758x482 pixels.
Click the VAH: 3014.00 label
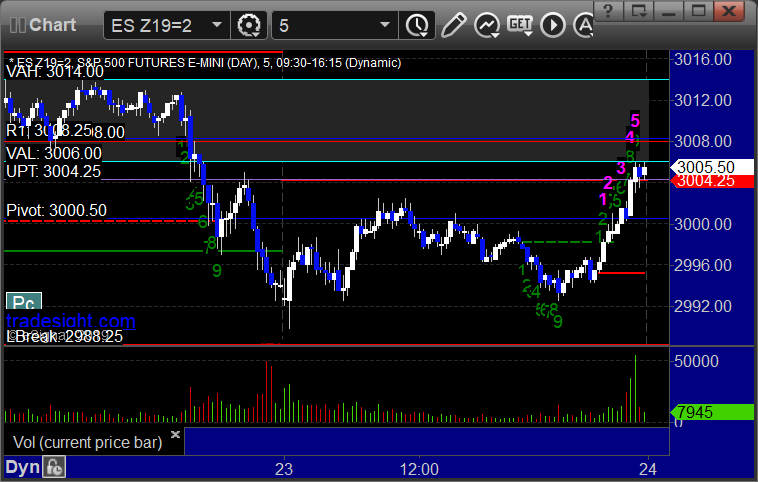tap(55, 72)
